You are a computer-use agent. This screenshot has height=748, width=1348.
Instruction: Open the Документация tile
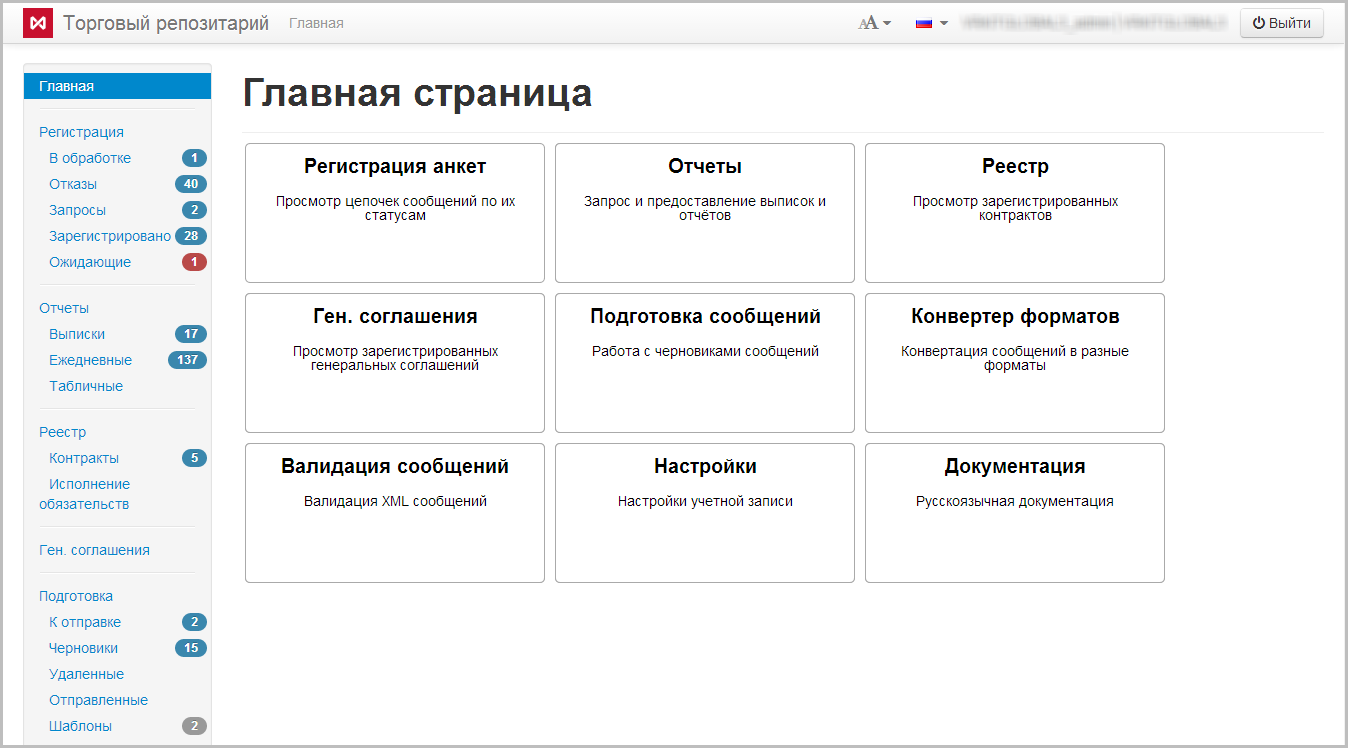(x=1015, y=512)
